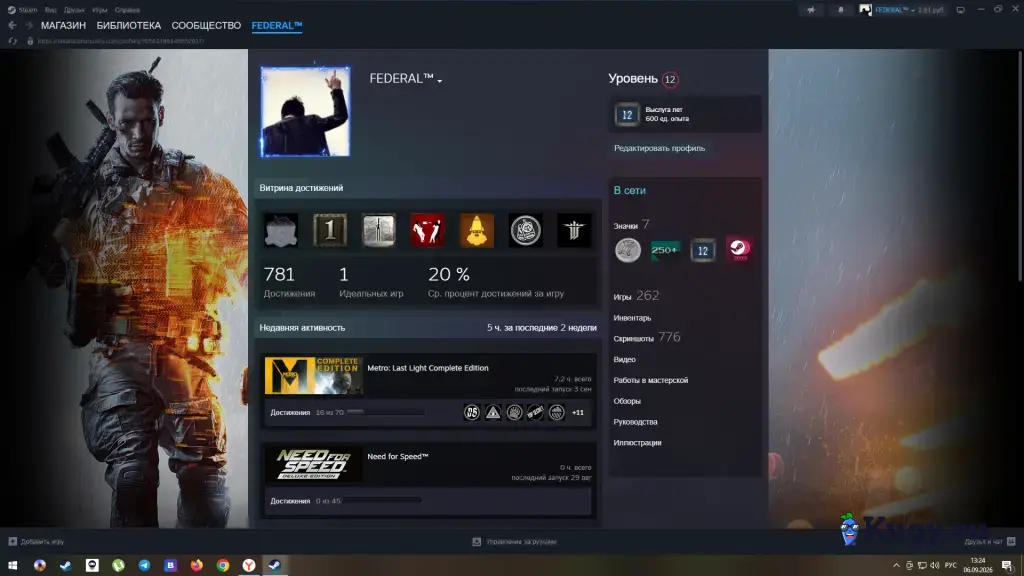The image size is (1024, 576).
Task: Open the 250+ game collector badge
Action: click(665, 250)
